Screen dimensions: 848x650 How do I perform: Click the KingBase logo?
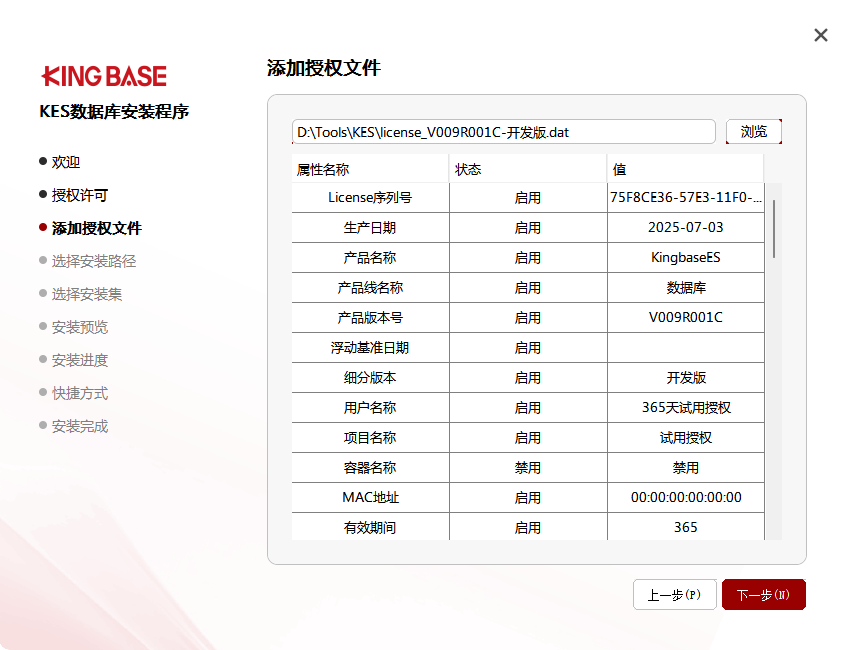point(104,76)
